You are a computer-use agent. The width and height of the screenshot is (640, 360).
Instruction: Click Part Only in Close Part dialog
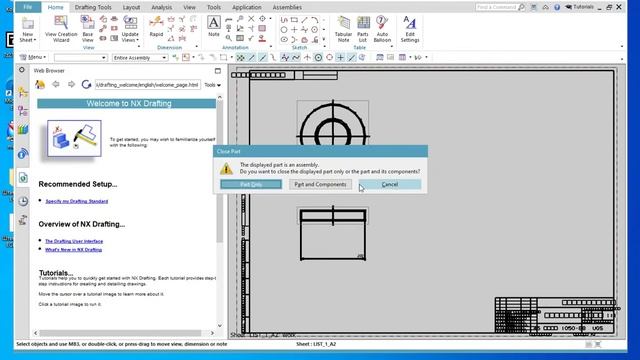pyautogui.click(x=251, y=184)
